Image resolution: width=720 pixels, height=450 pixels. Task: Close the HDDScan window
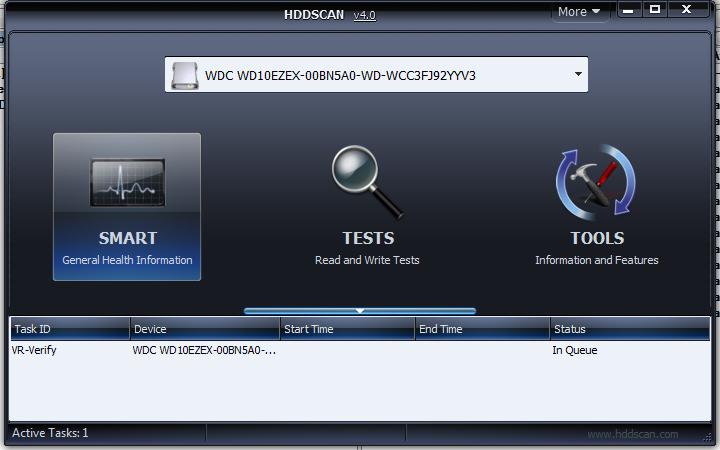click(x=687, y=10)
